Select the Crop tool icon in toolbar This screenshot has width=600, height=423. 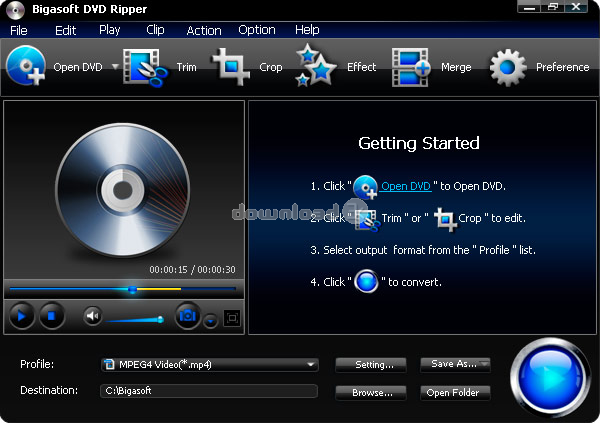point(231,67)
